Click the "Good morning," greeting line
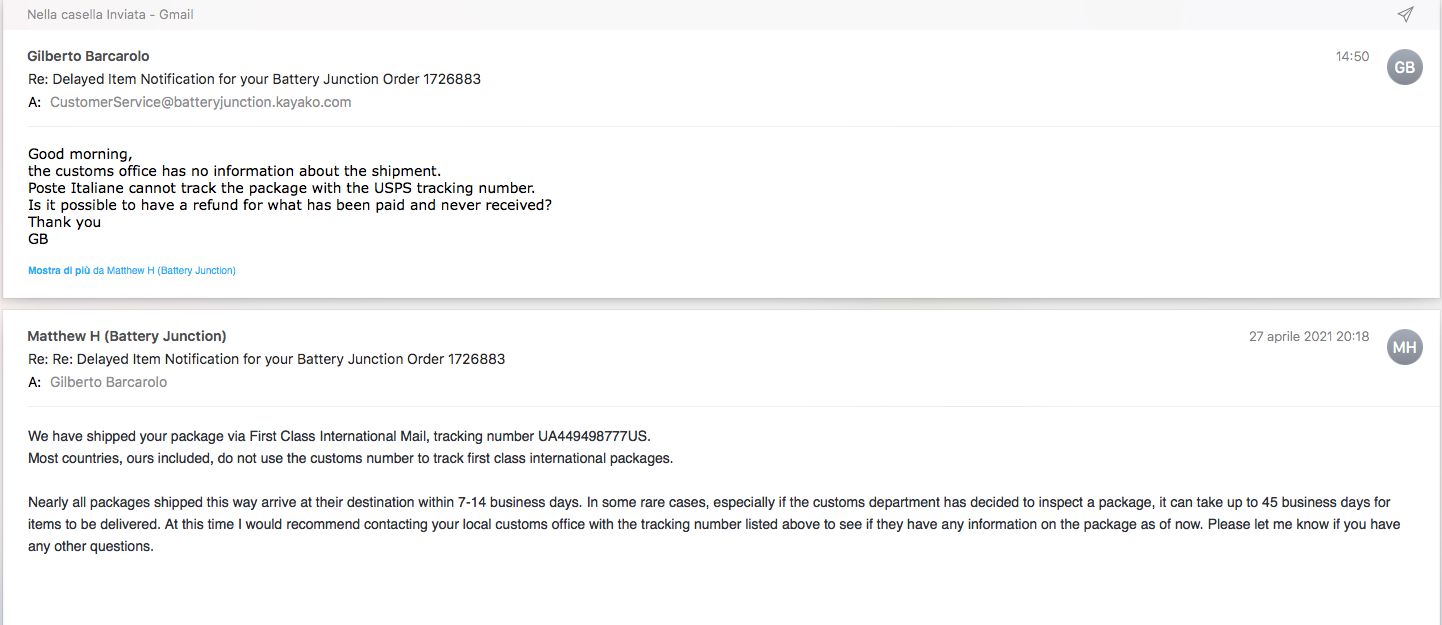This screenshot has height=625, width=1442. (80, 154)
